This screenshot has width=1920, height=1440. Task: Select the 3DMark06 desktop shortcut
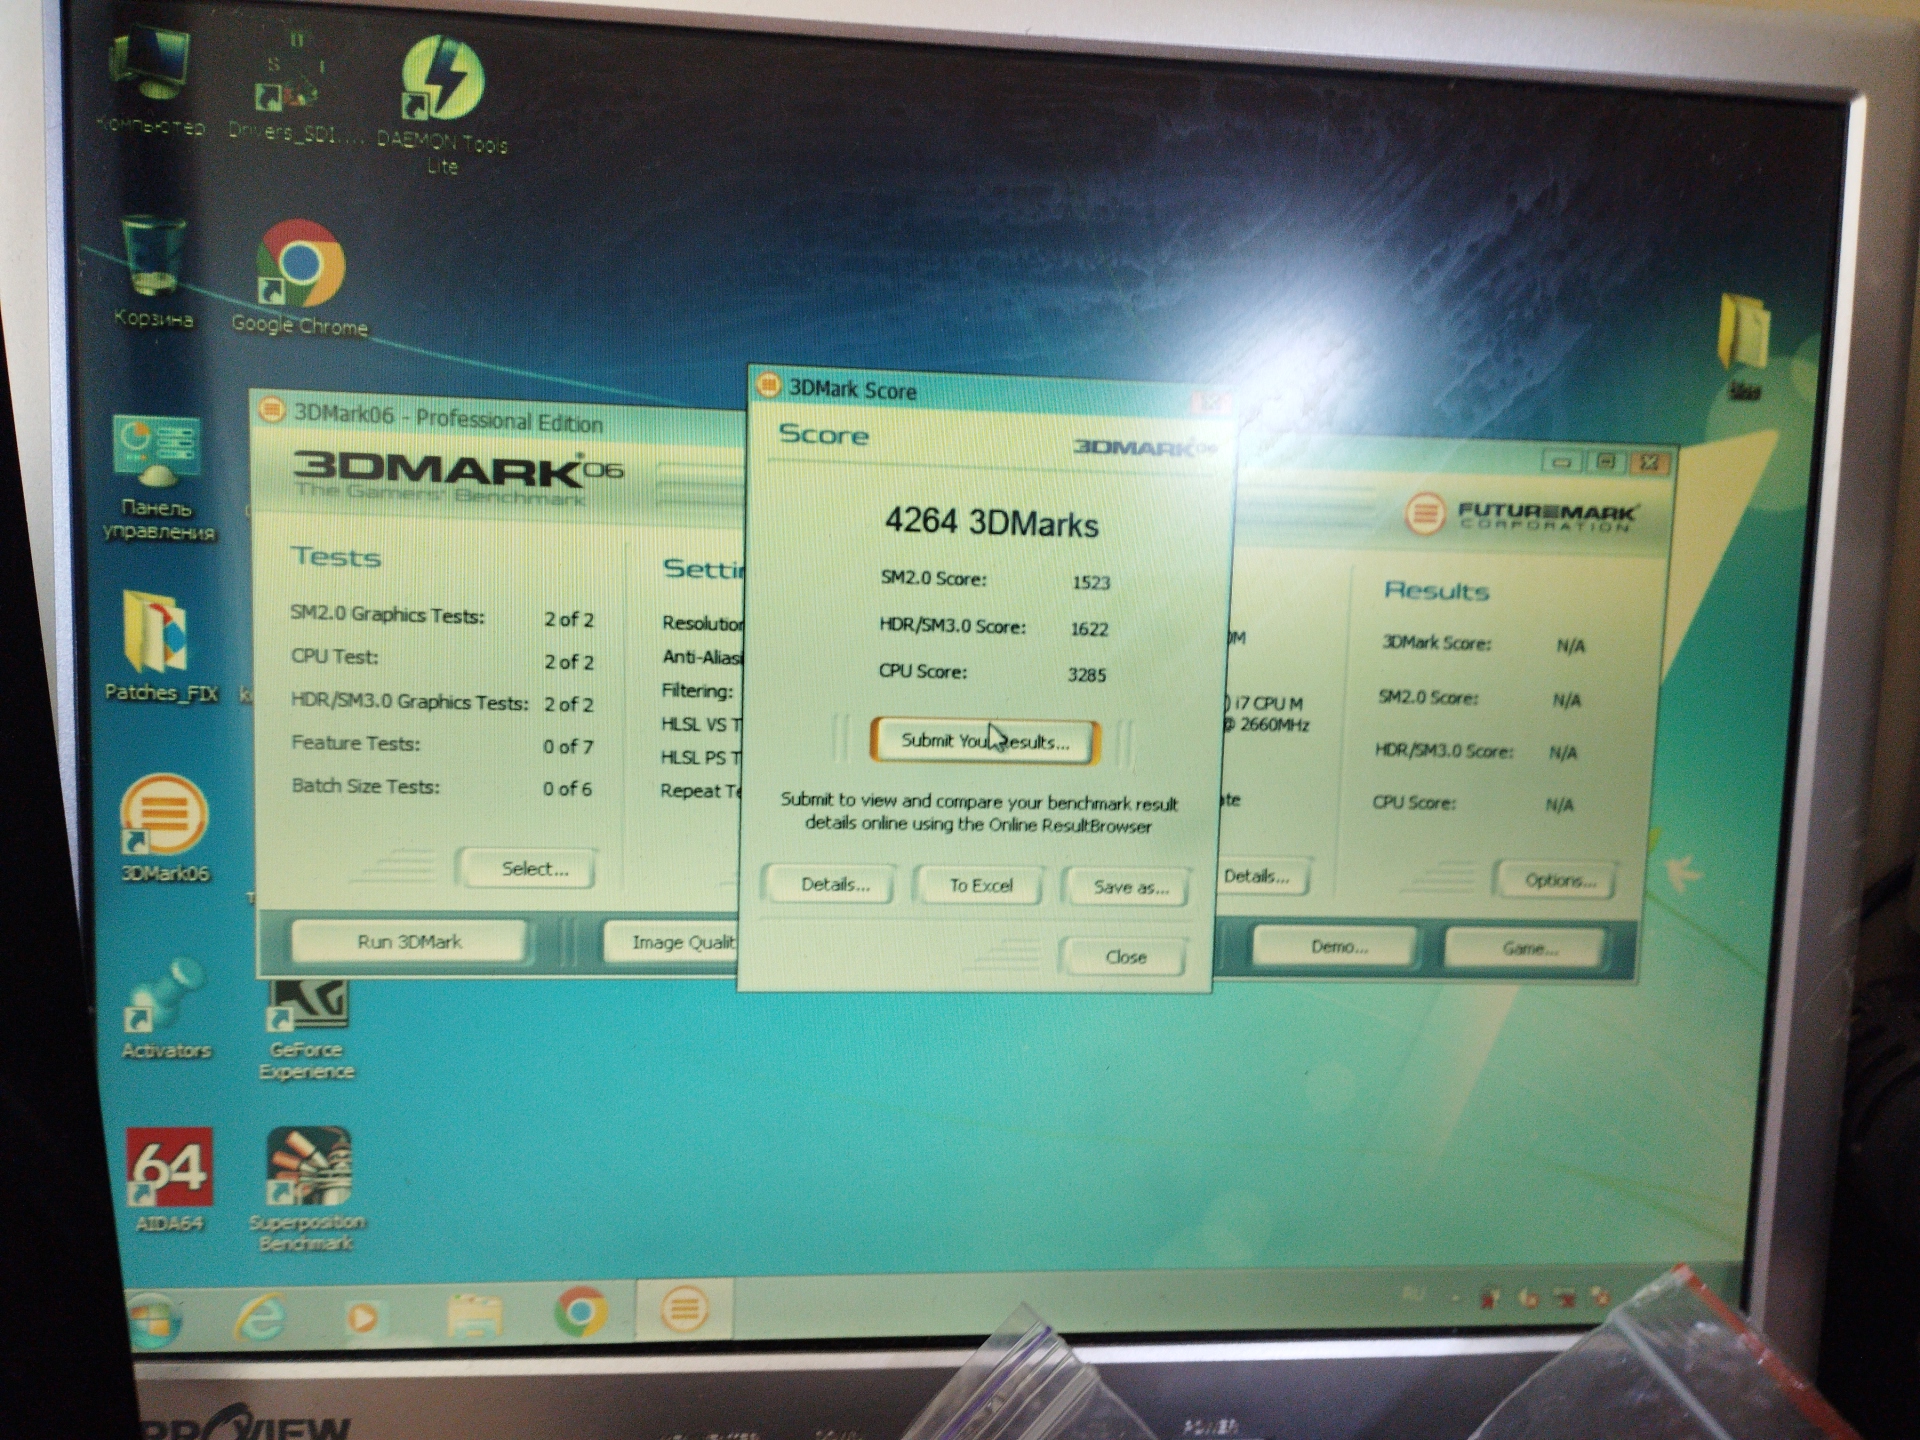point(164,830)
